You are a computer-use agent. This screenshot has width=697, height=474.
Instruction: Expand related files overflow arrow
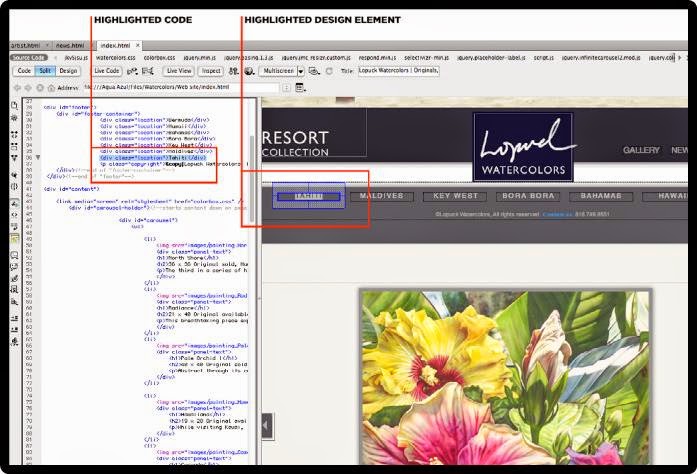(680, 58)
